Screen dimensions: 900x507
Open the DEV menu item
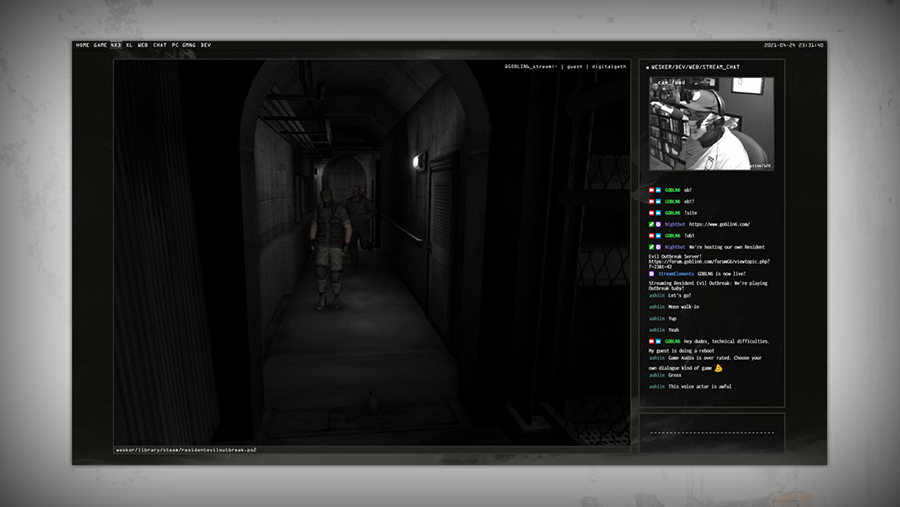(x=205, y=45)
